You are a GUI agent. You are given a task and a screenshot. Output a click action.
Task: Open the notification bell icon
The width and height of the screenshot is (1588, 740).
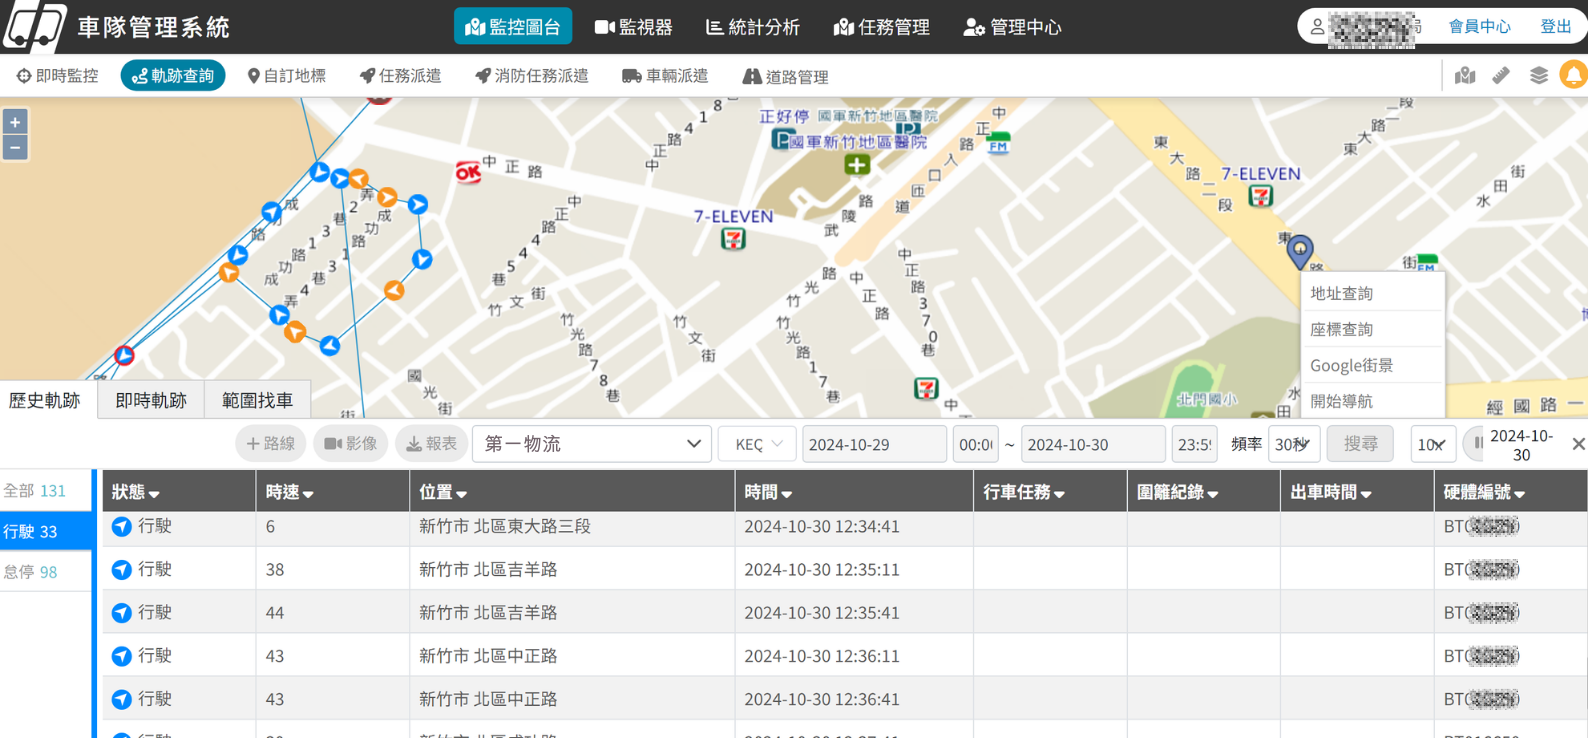[x=1573, y=76]
